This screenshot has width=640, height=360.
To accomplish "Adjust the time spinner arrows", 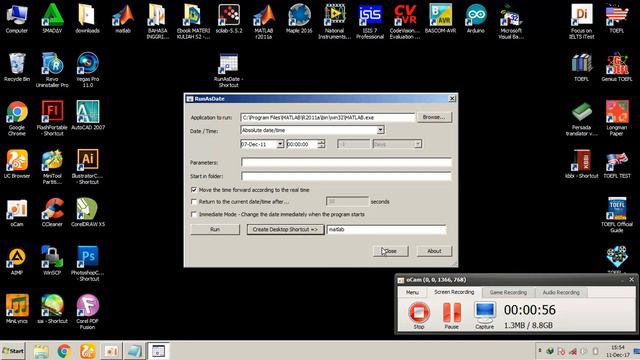I will pyautogui.click(x=321, y=144).
